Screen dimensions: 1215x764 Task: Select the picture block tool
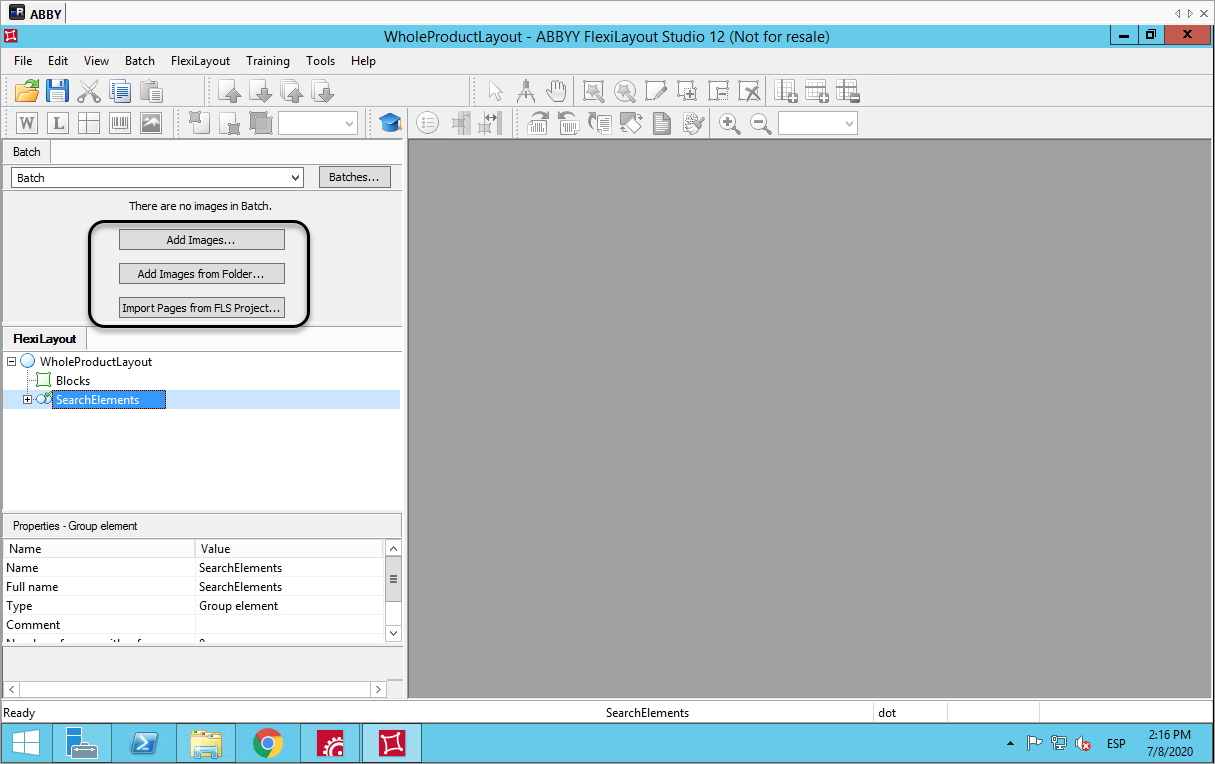pyautogui.click(x=151, y=123)
